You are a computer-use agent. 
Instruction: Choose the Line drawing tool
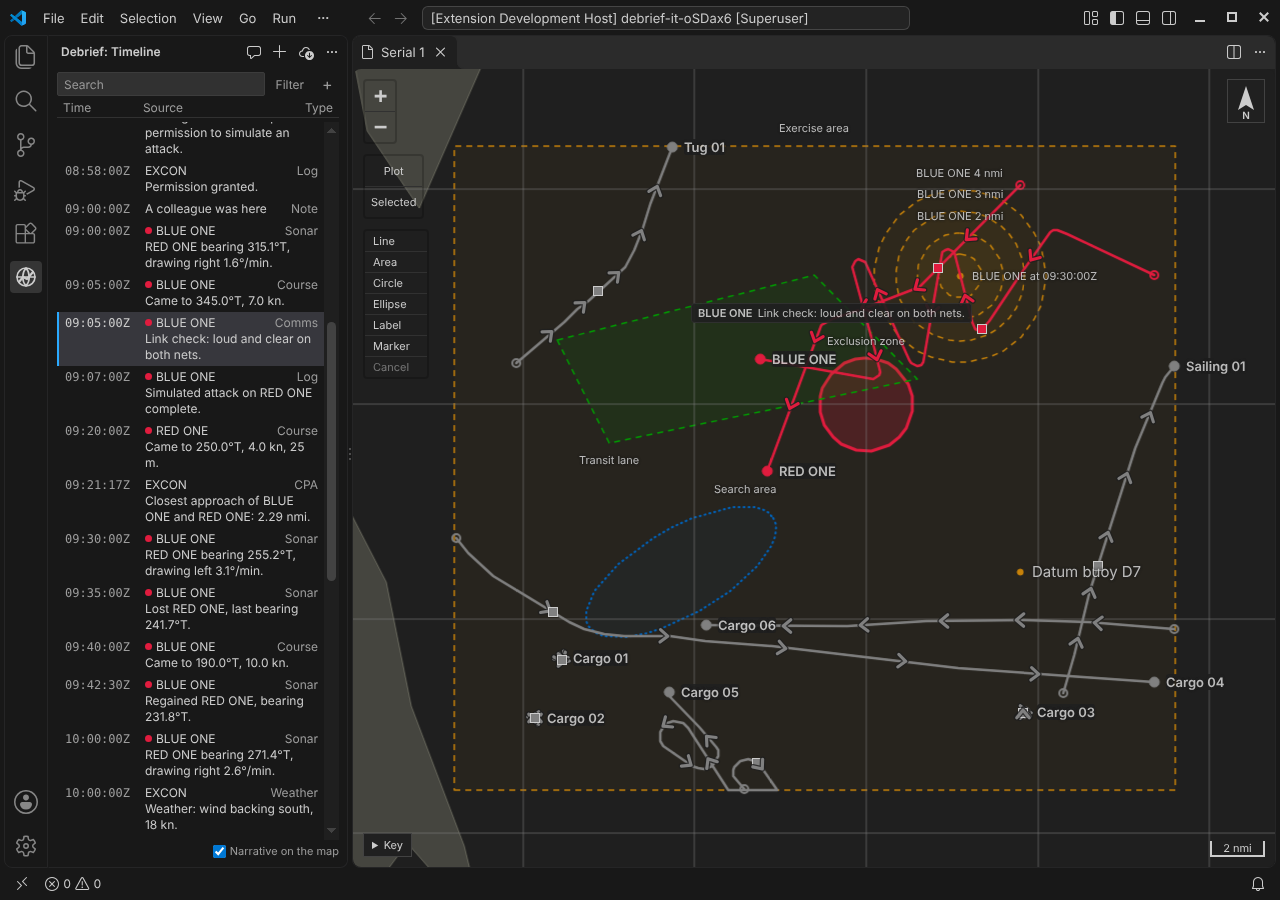click(396, 241)
